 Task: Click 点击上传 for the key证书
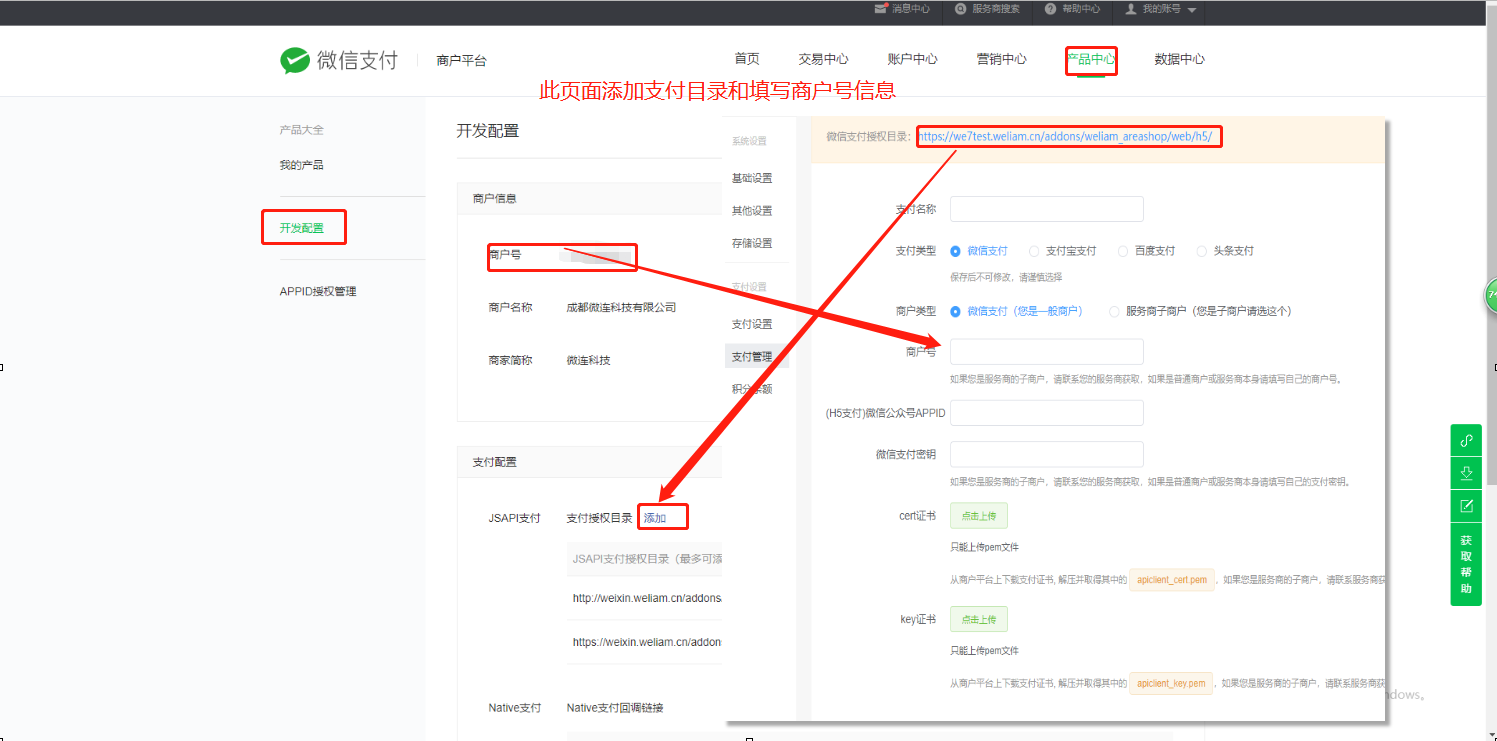click(979, 619)
